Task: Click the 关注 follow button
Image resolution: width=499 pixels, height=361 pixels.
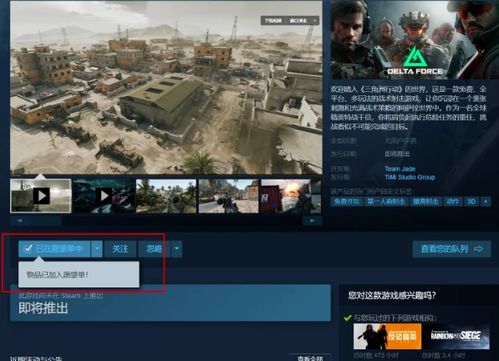Action: [120, 249]
